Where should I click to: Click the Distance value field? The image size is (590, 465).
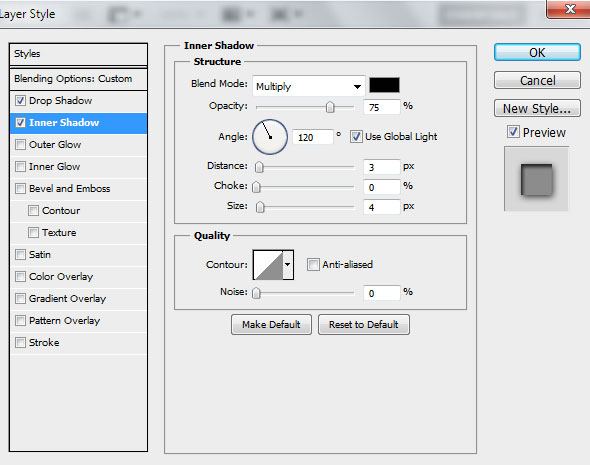[x=381, y=167]
